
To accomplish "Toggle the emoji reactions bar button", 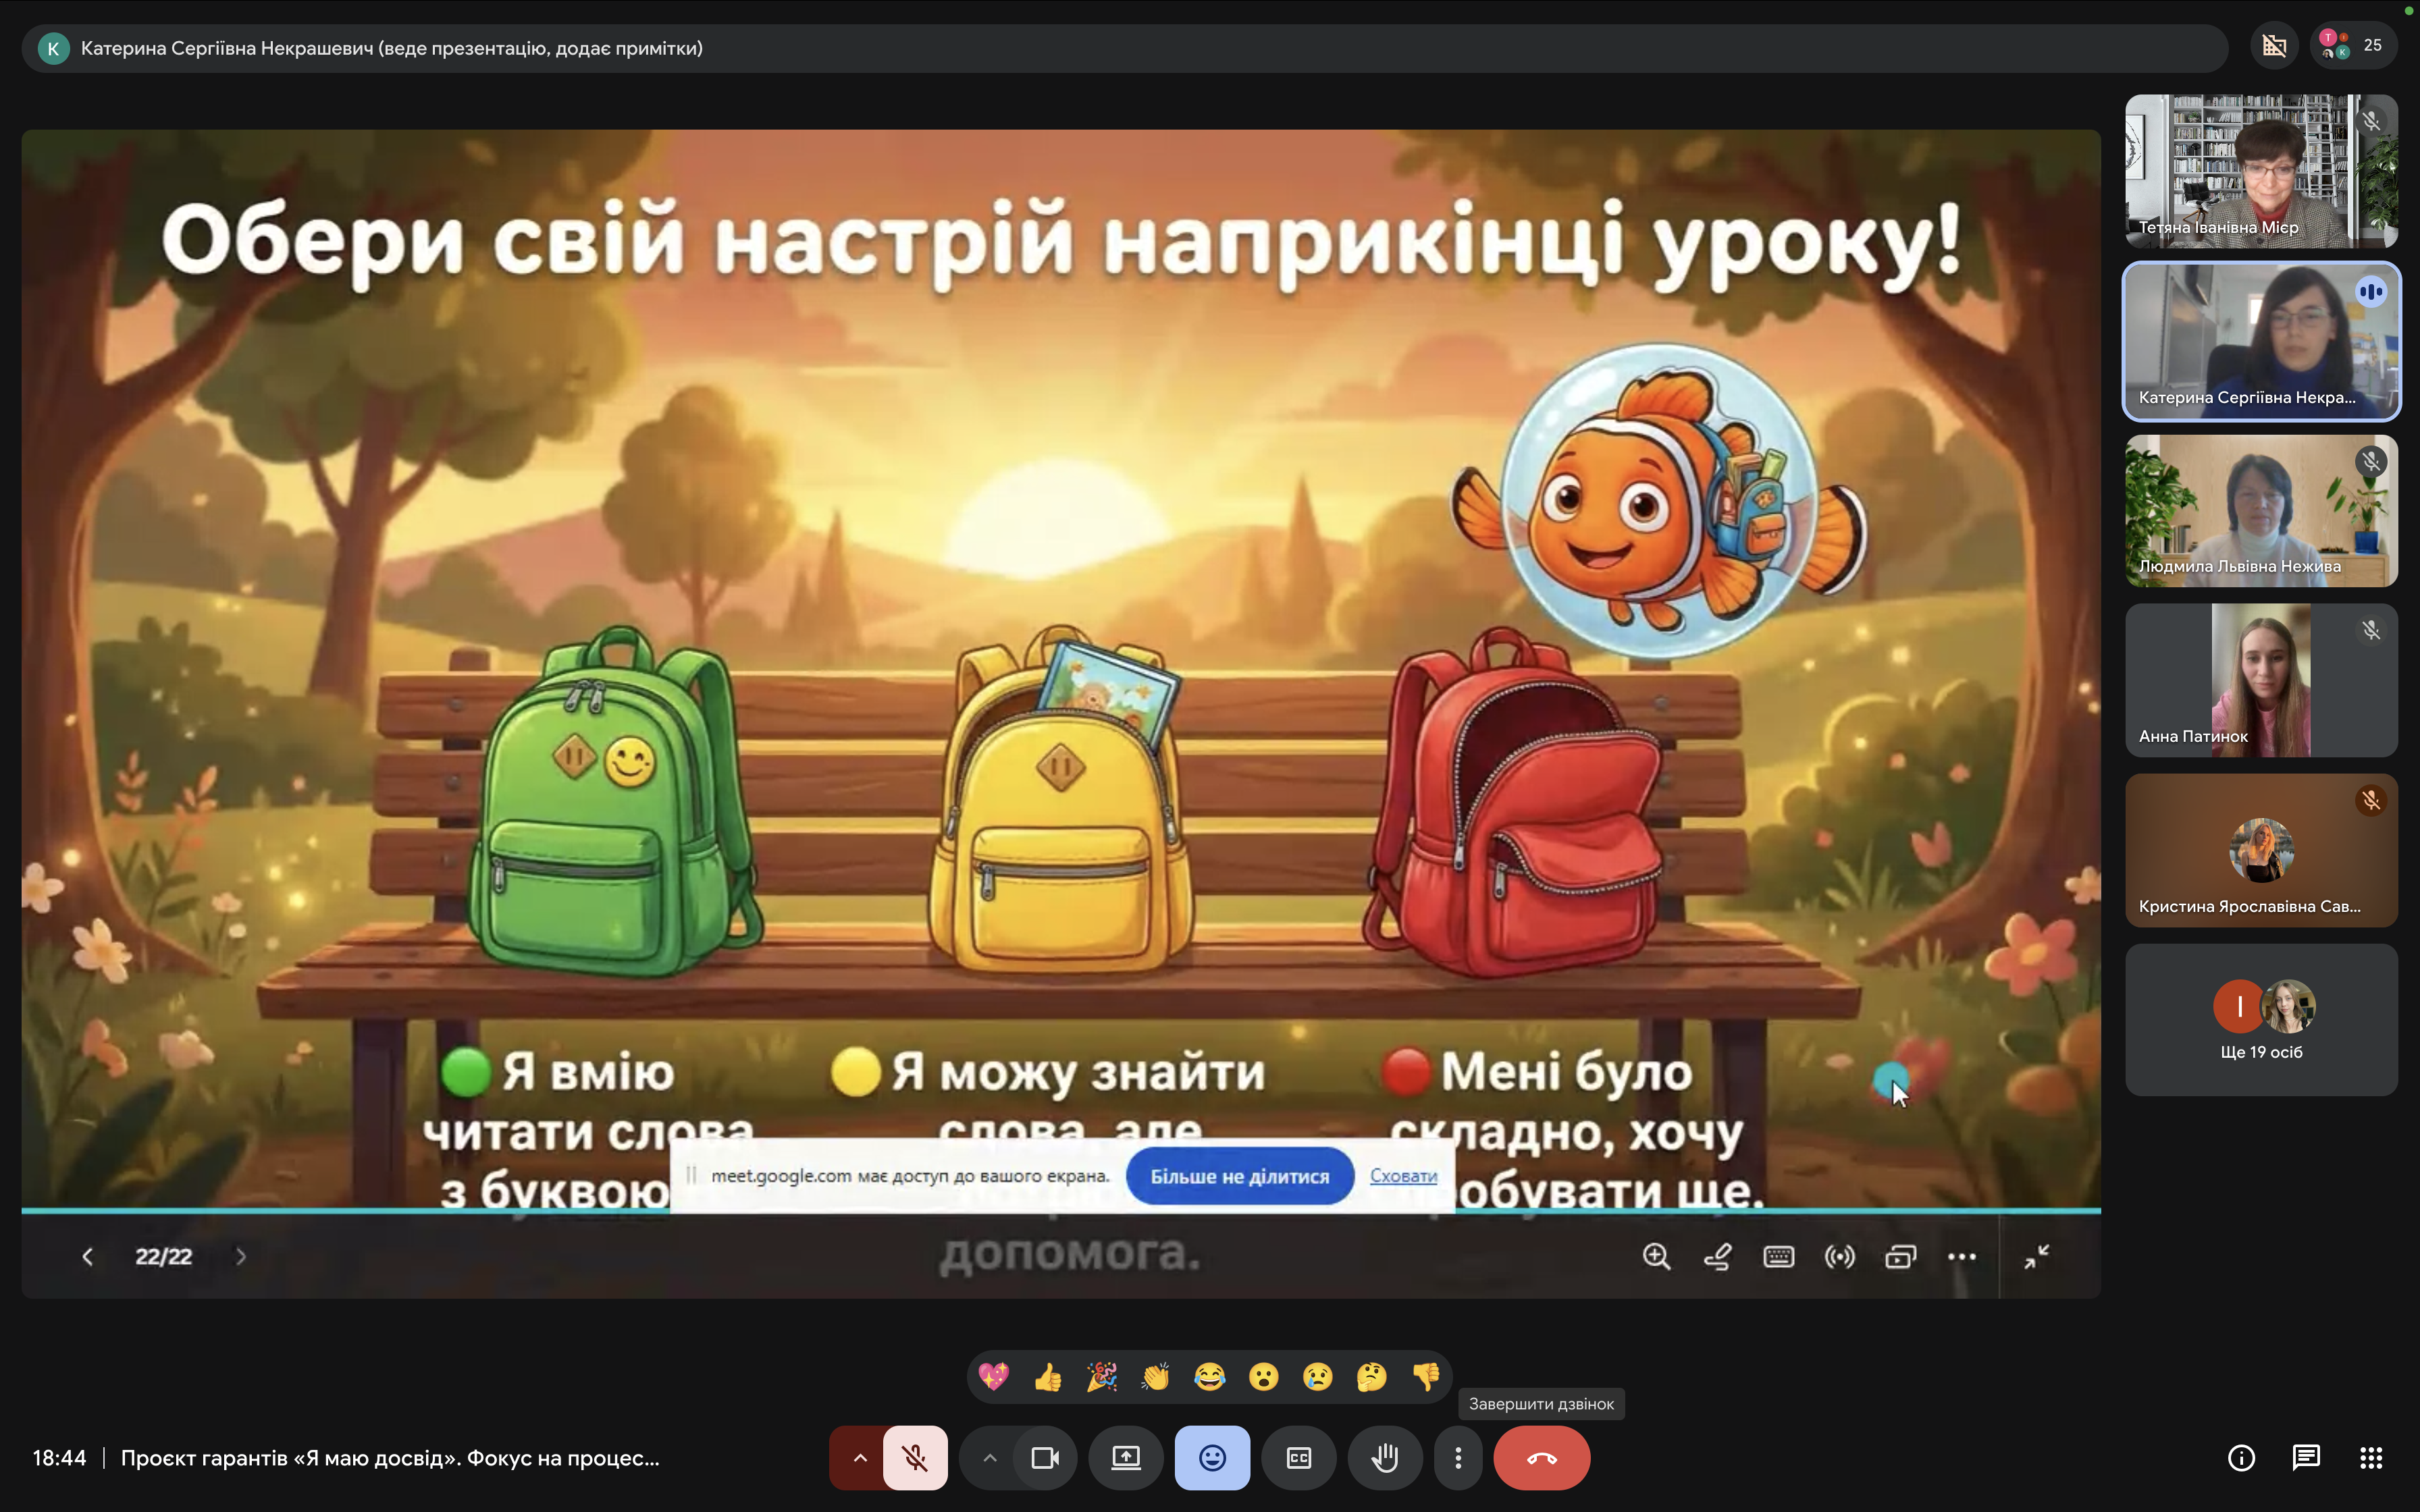I will [1212, 1458].
